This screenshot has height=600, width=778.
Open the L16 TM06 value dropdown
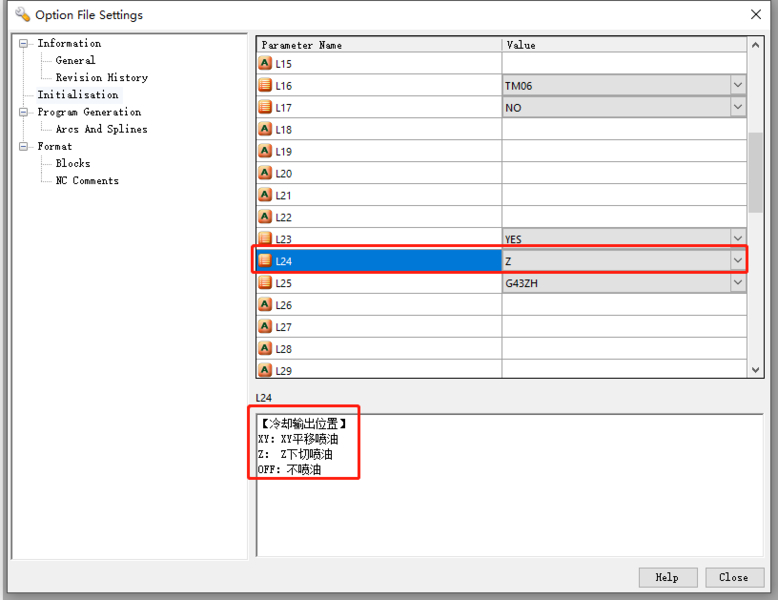(738, 85)
